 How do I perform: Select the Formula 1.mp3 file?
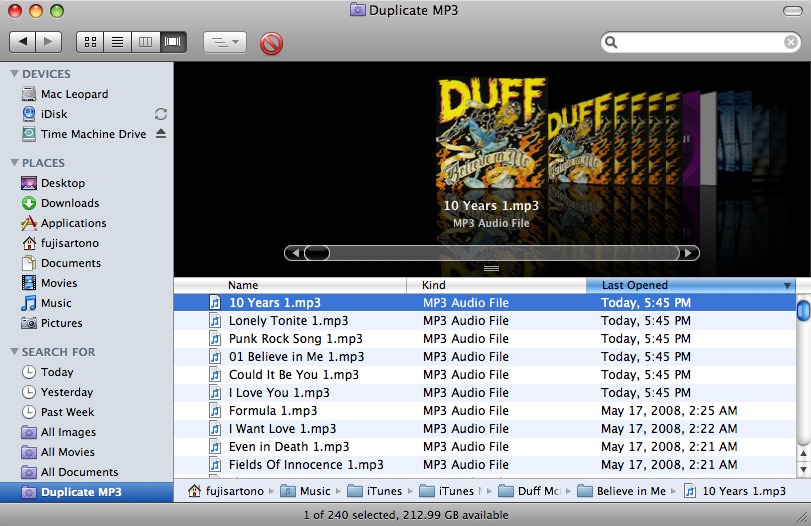[485, 411]
